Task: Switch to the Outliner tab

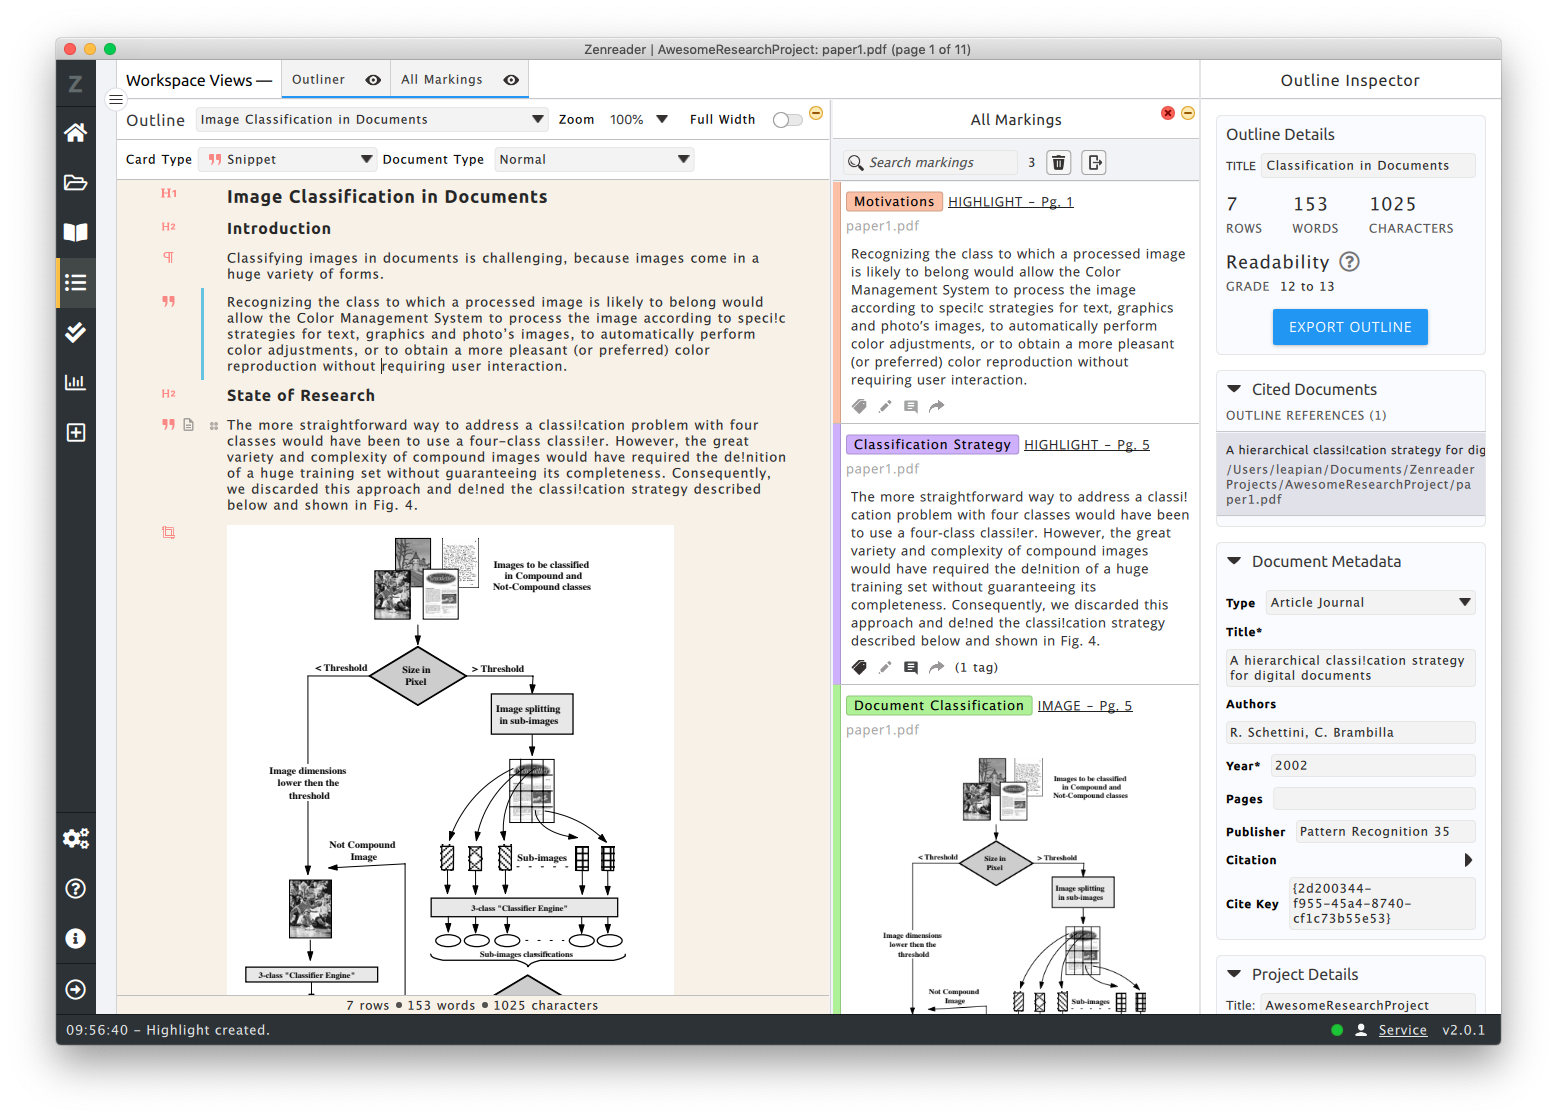Action: (x=318, y=80)
